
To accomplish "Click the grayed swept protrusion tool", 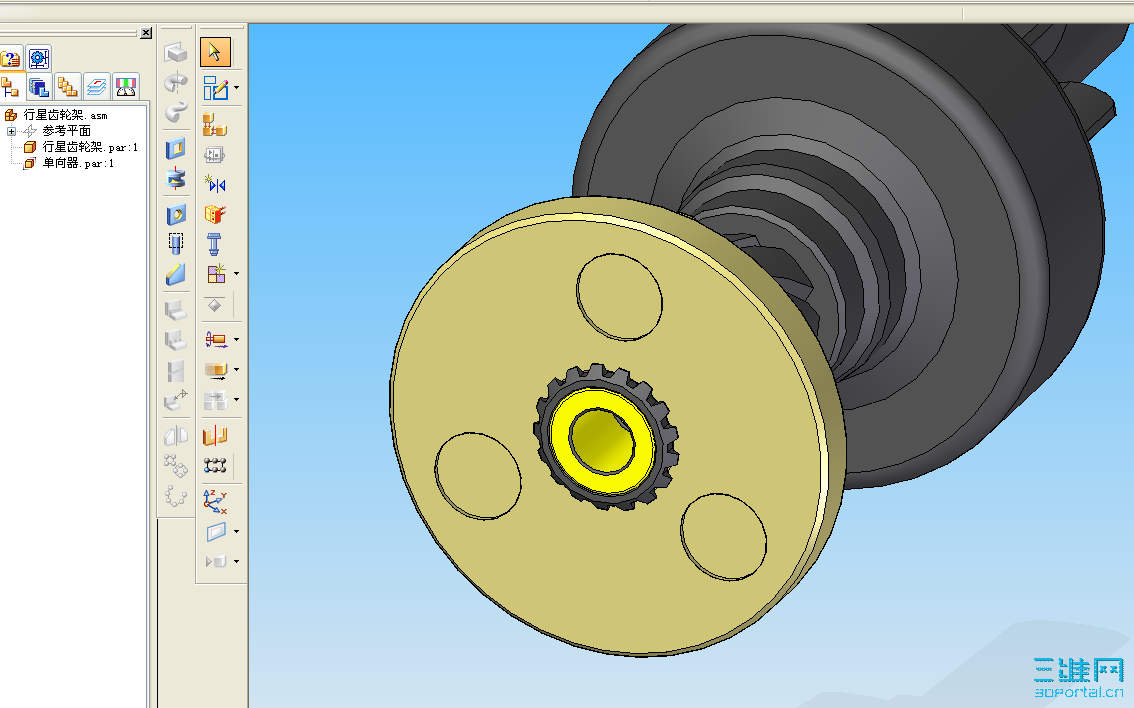I will [176, 112].
